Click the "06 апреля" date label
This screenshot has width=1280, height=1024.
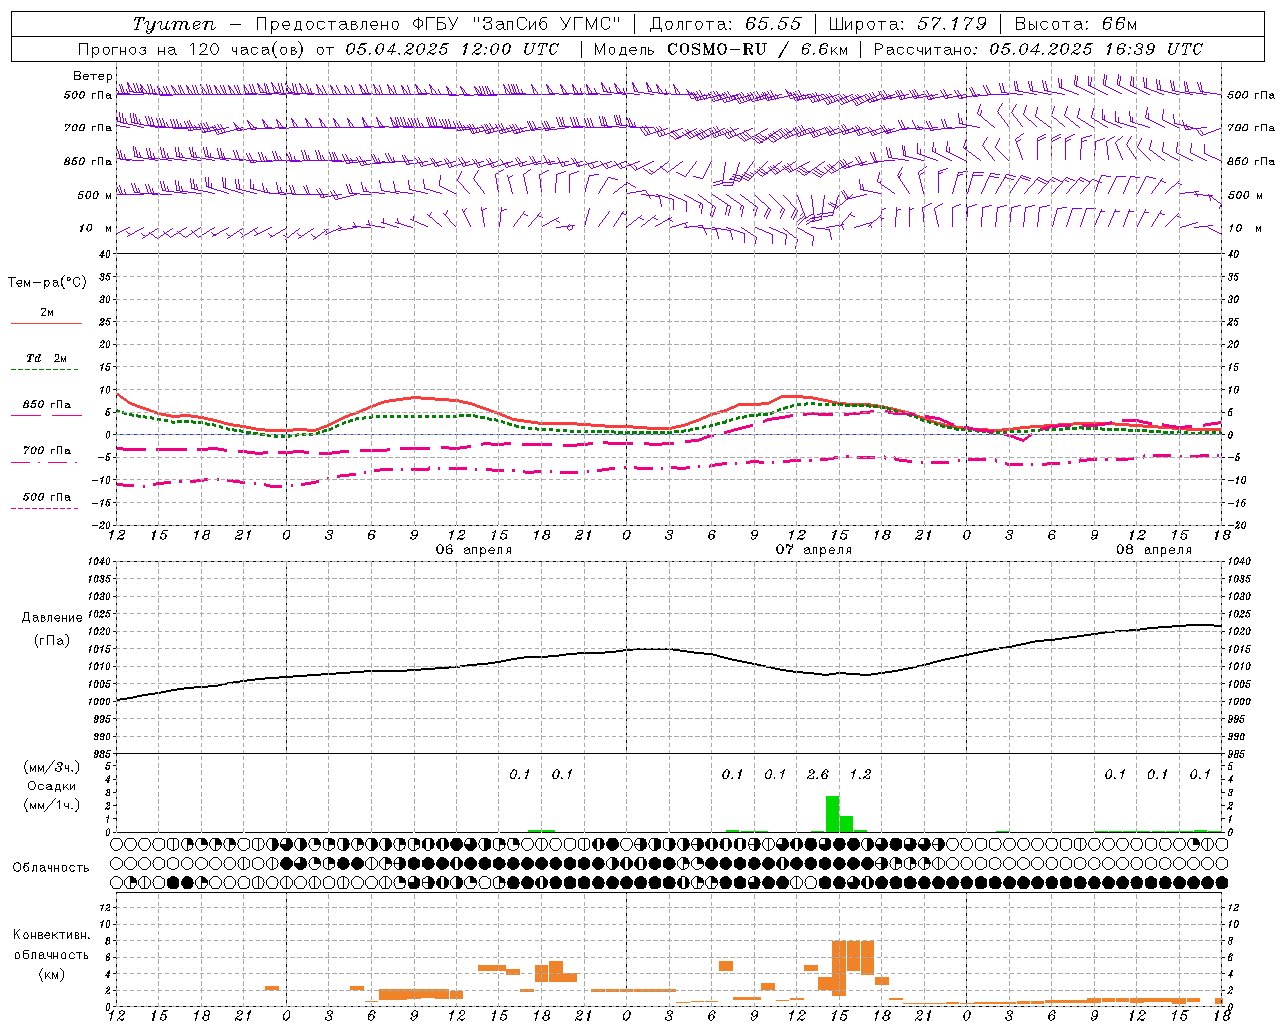pyautogui.click(x=473, y=550)
